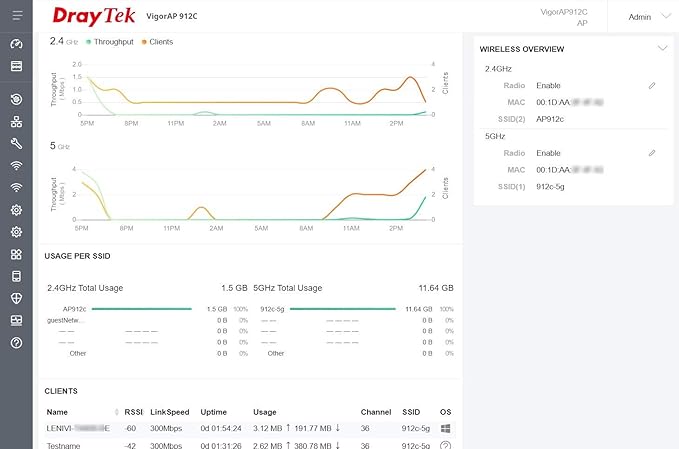679x449 pixels.
Task: Click the Admin dropdown arrow
Action: (x=666, y=17)
